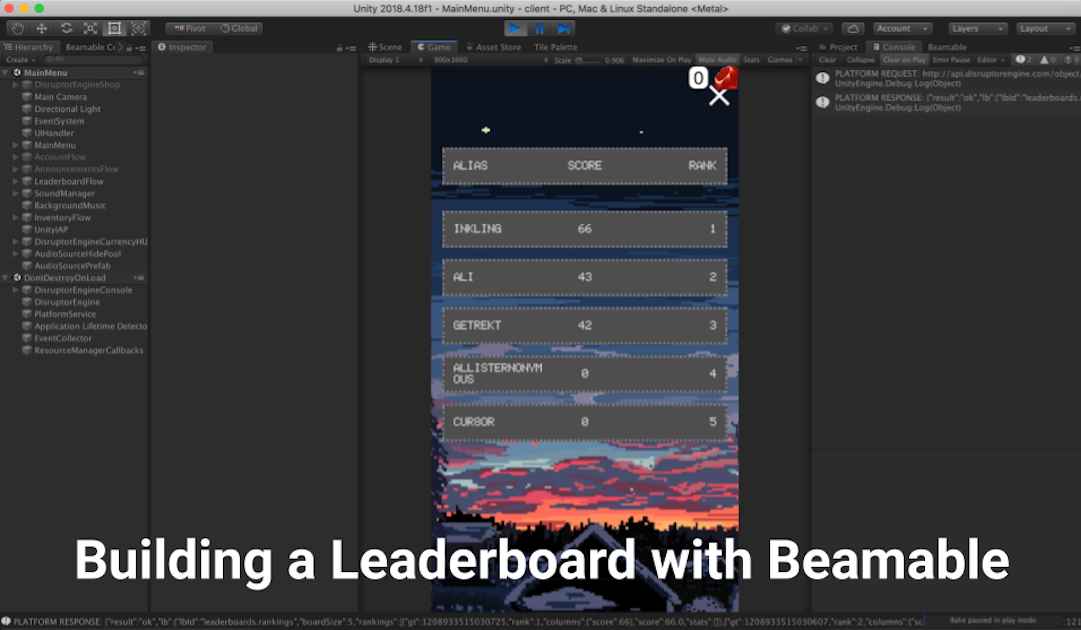Click the Step frame button
Viewport: 1081px width, 630px height.
[x=564, y=28]
